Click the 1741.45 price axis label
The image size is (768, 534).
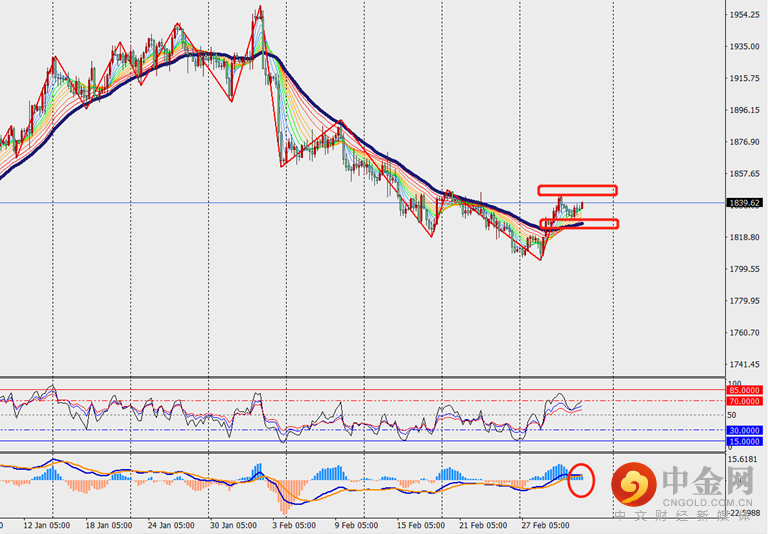click(744, 365)
